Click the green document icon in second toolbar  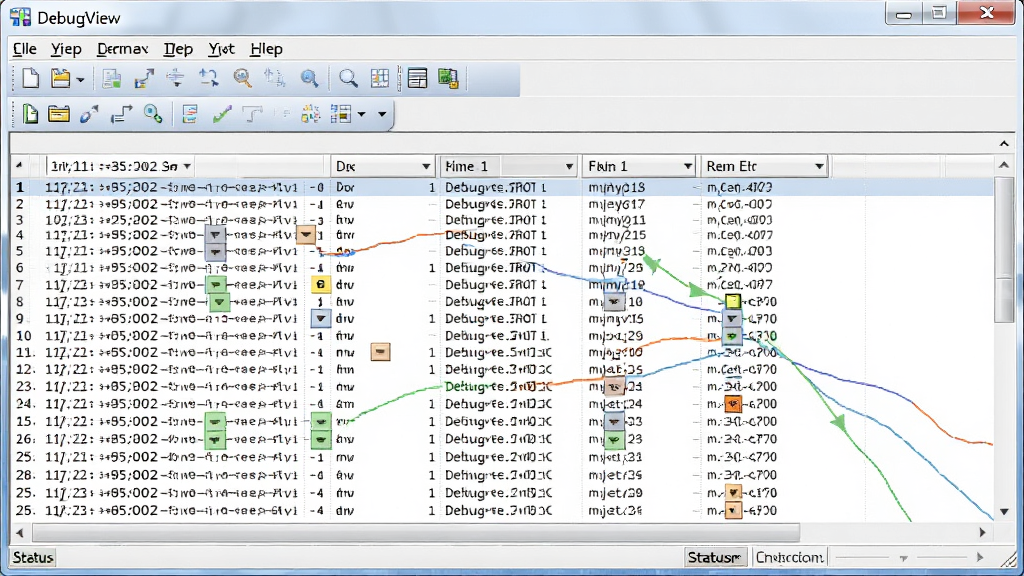[30, 114]
